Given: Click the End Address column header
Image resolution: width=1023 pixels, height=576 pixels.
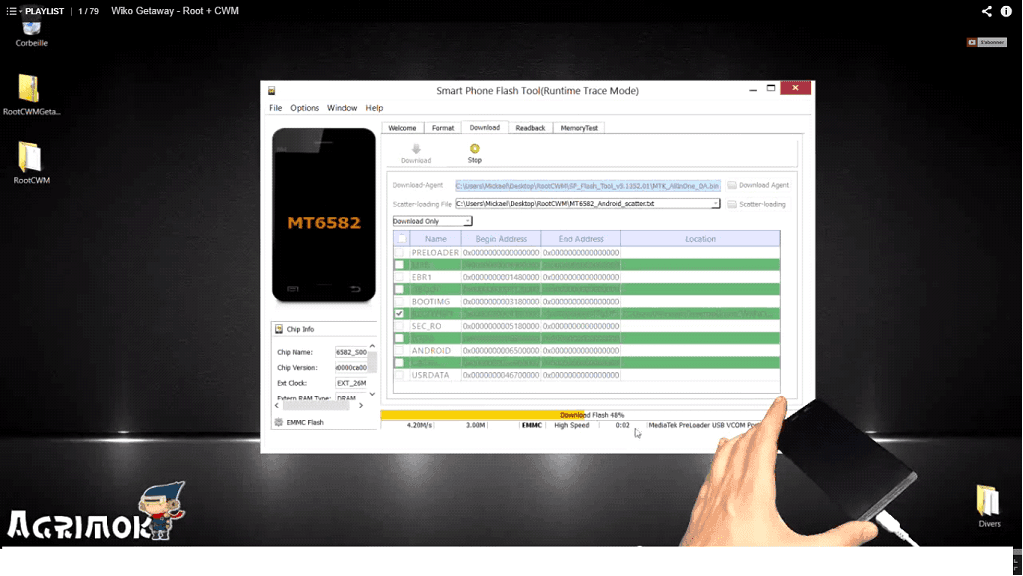Looking at the screenshot, I should 581,239.
